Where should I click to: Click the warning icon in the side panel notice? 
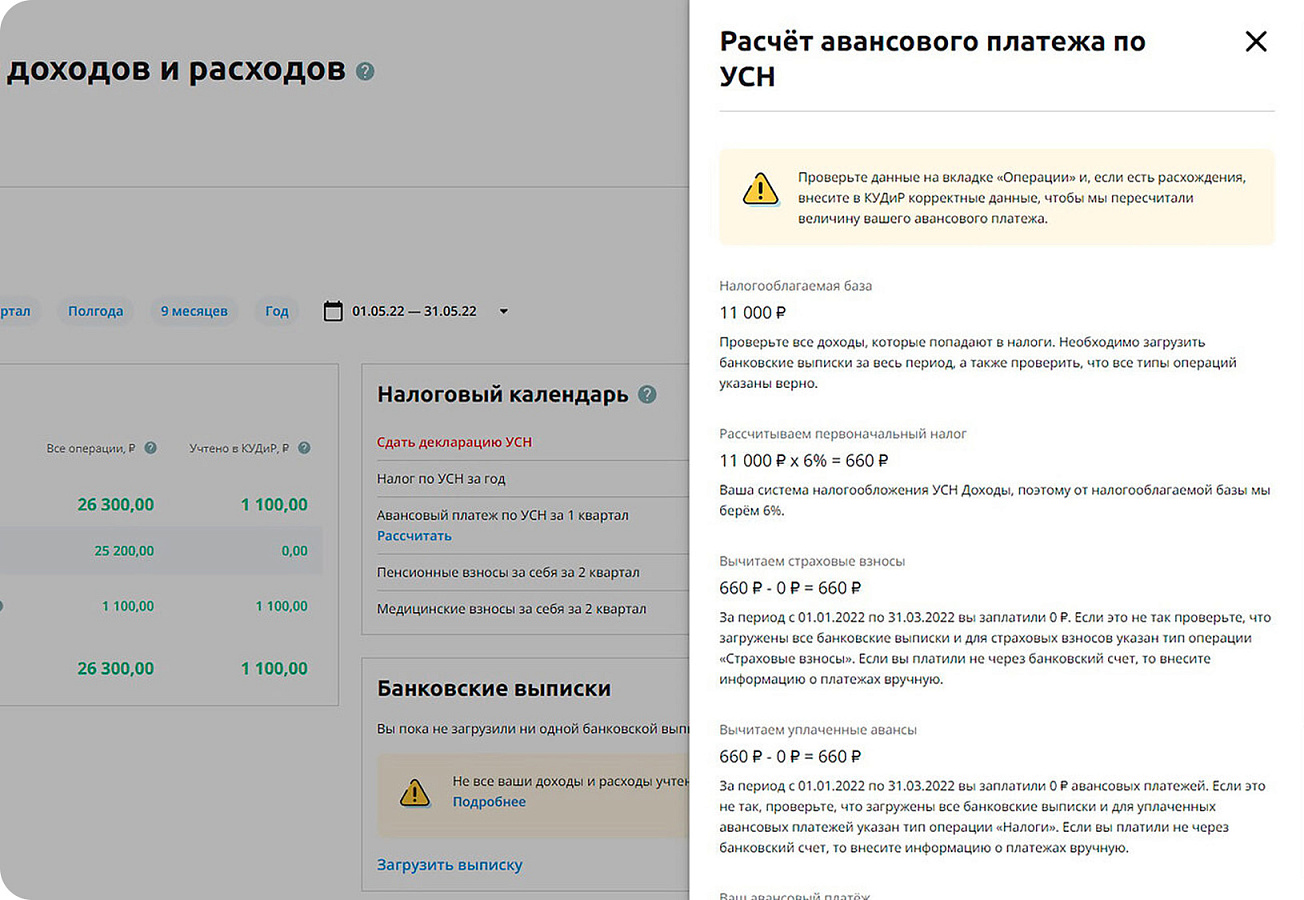point(760,188)
